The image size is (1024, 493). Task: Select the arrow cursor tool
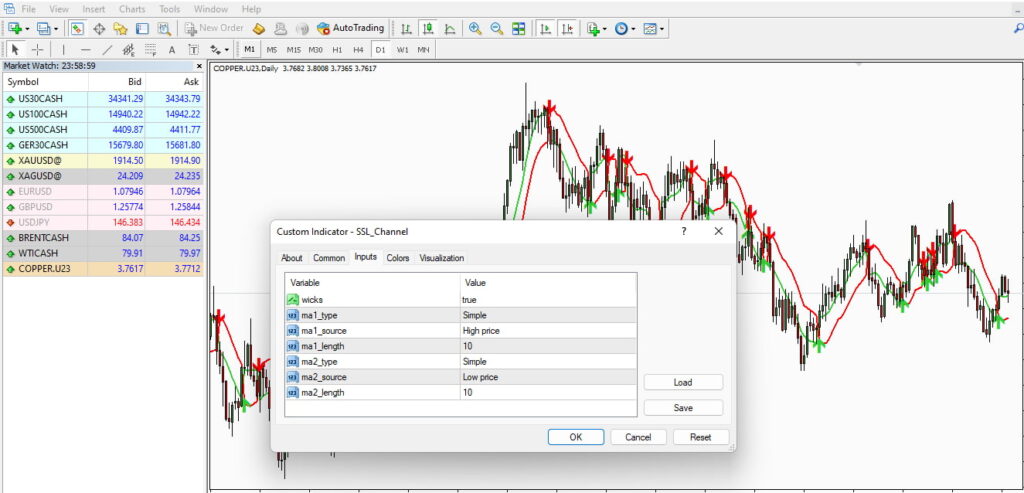pos(16,50)
